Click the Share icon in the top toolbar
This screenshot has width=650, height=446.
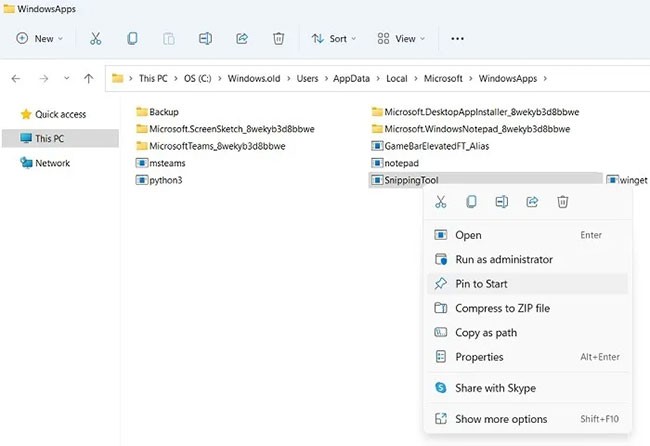[x=241, y=39]
